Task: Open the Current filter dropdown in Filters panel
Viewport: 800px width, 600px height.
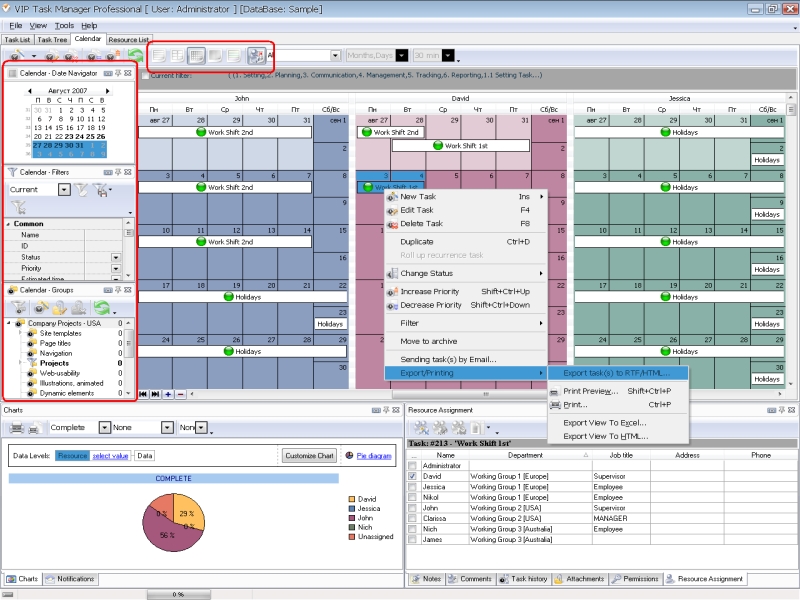Action: click(x=64, y=190)
